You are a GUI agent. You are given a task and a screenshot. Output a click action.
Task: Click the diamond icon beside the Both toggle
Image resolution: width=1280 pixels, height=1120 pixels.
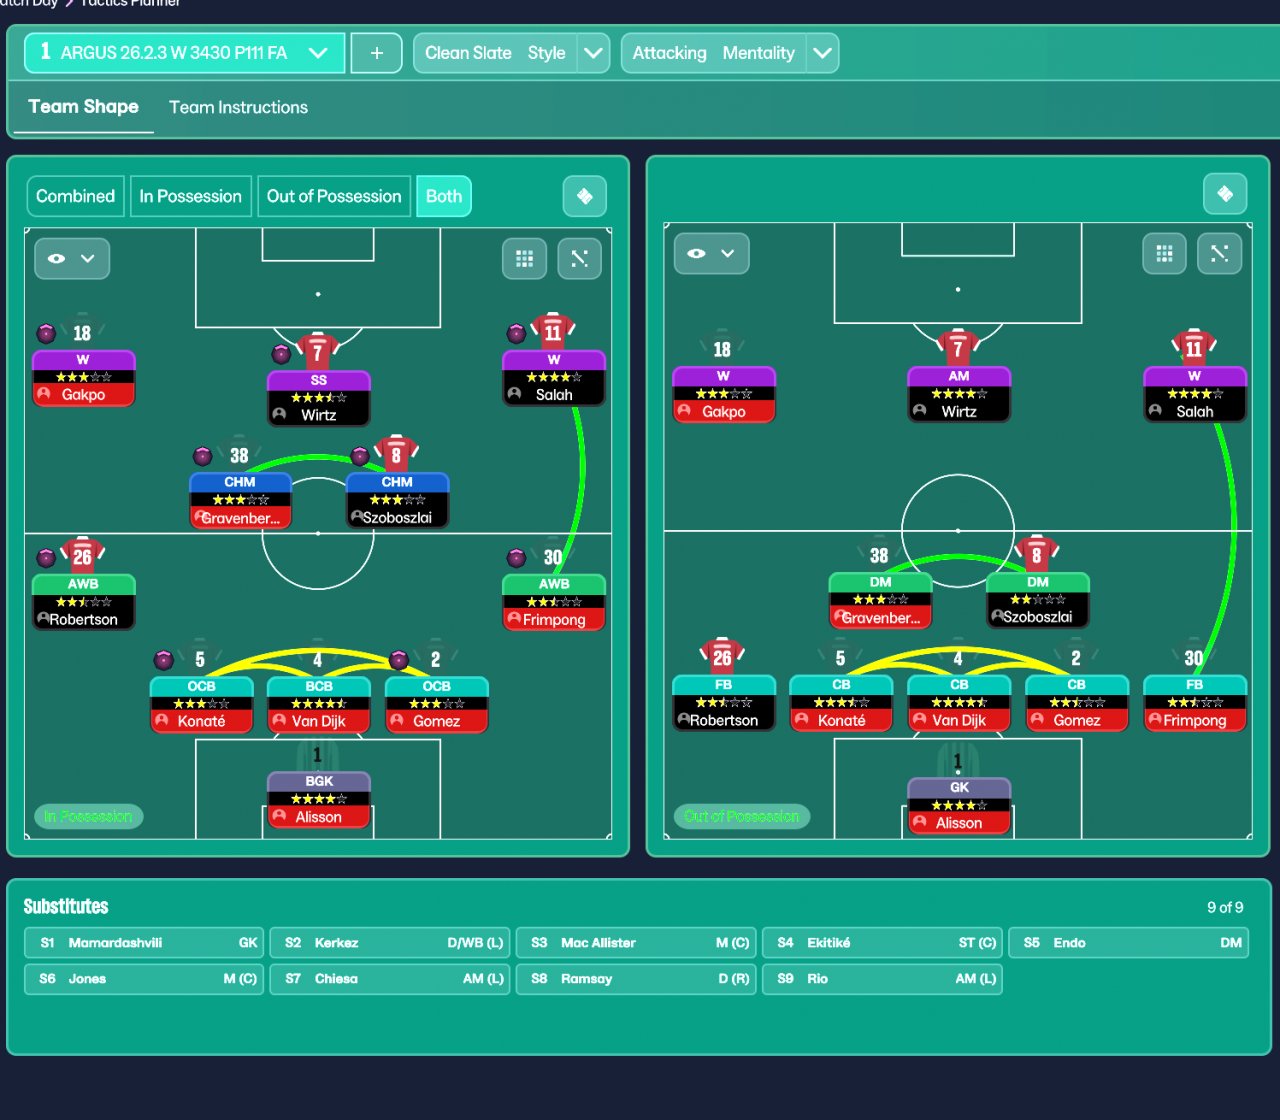pyautogui.click(x=585, y=196)
